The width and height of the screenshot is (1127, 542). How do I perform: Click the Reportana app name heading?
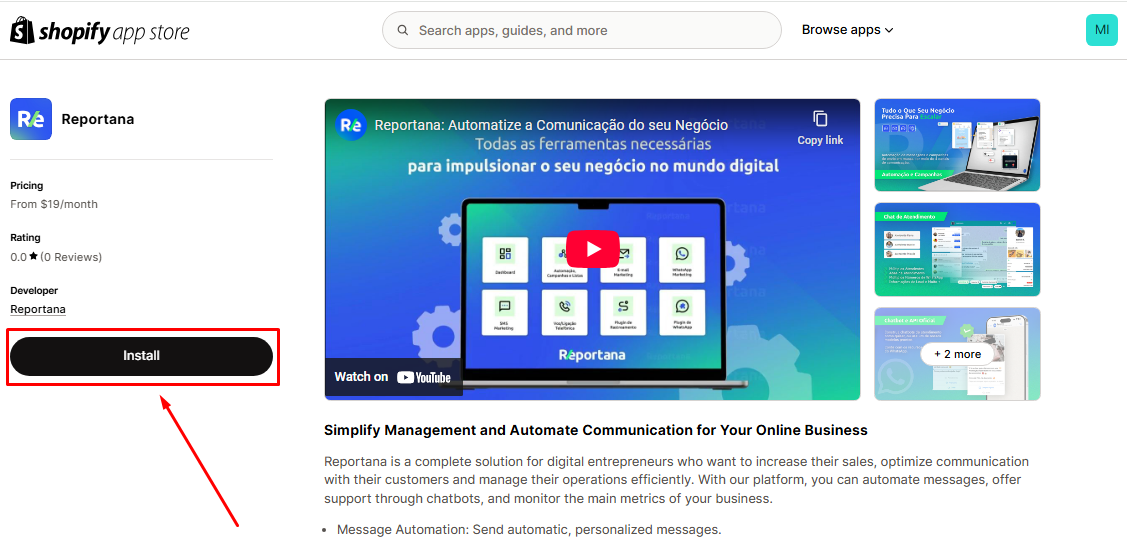tap(97, 119)
